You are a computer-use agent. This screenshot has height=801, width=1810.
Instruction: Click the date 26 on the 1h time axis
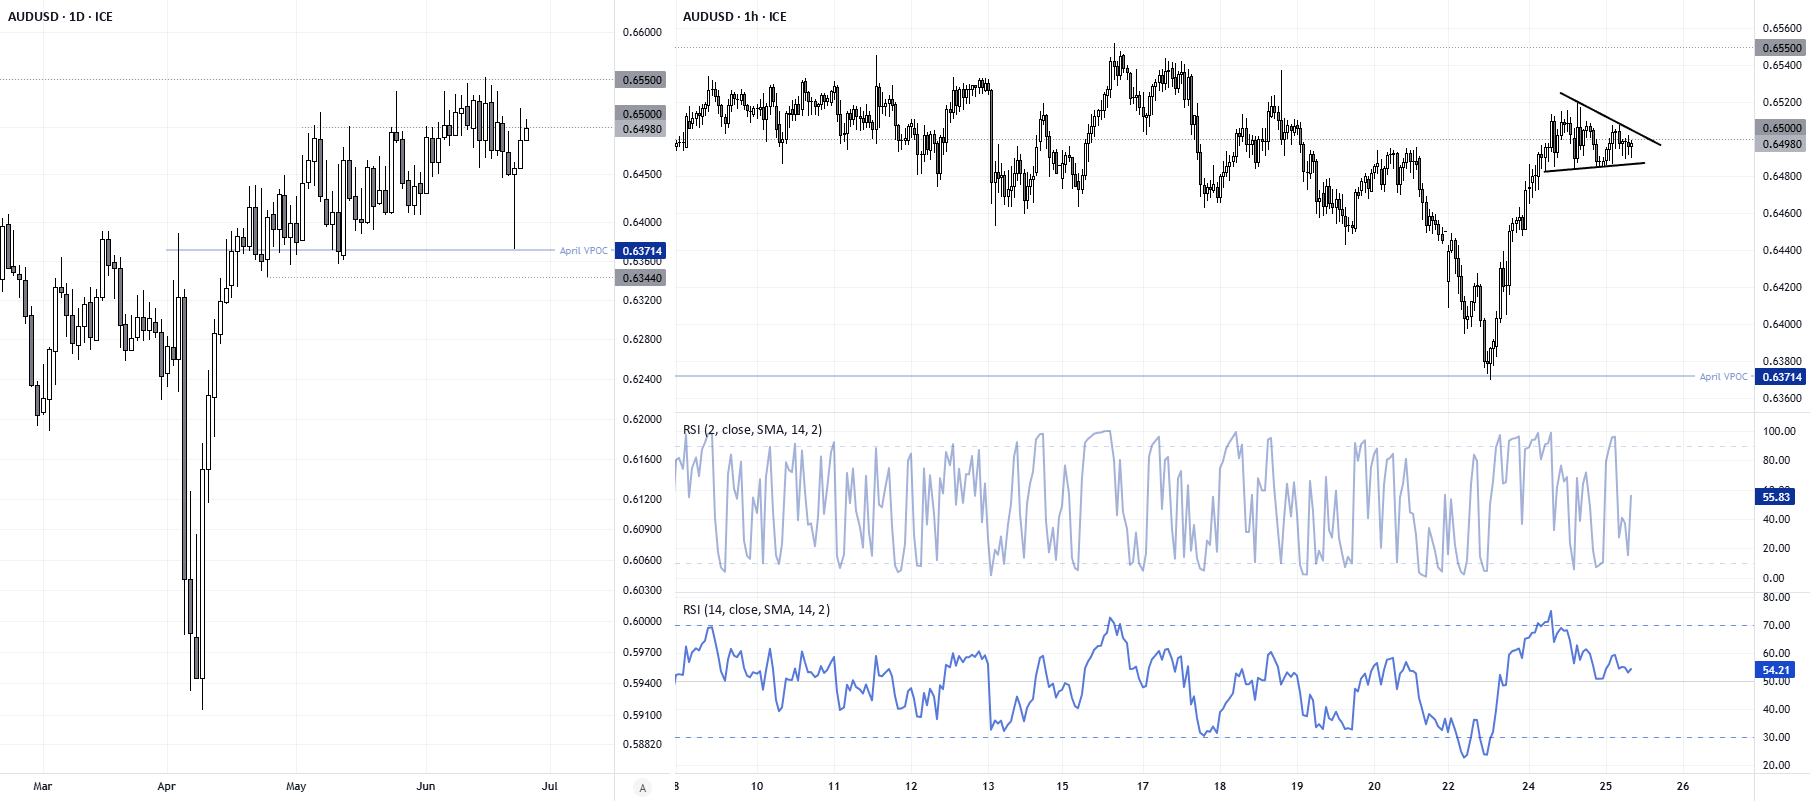click(1683, 786)
